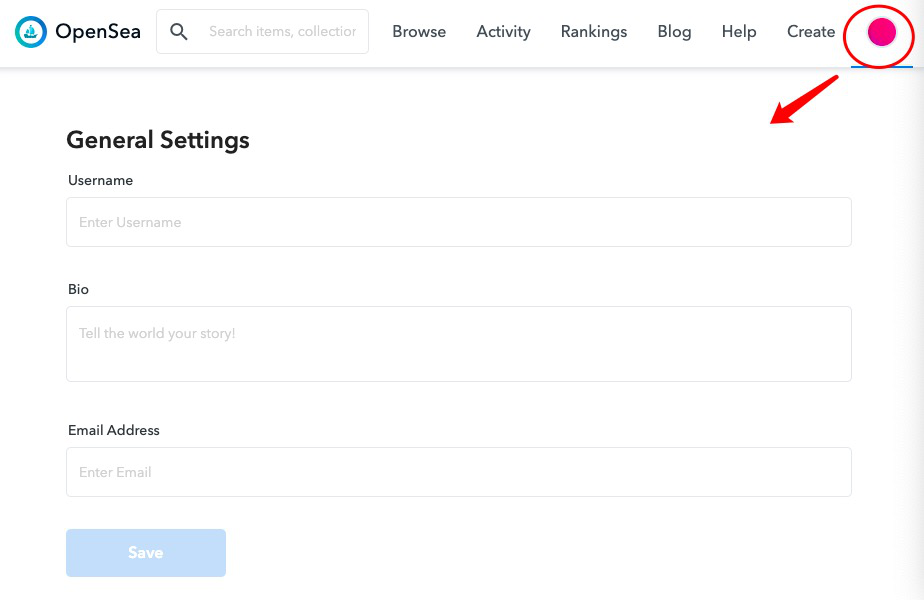
Task: Open the pink profile avatar menu
Action: coord(881,32)
